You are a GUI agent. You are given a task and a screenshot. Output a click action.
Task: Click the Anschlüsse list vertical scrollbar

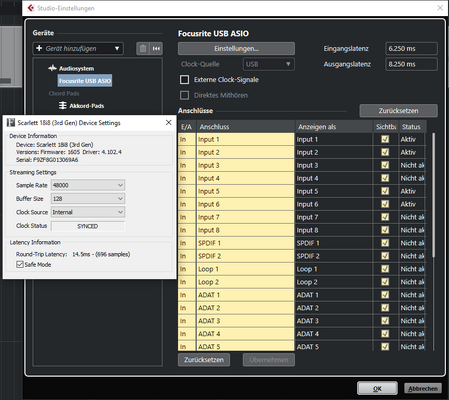pyautogui.click(x=433, y=195)
